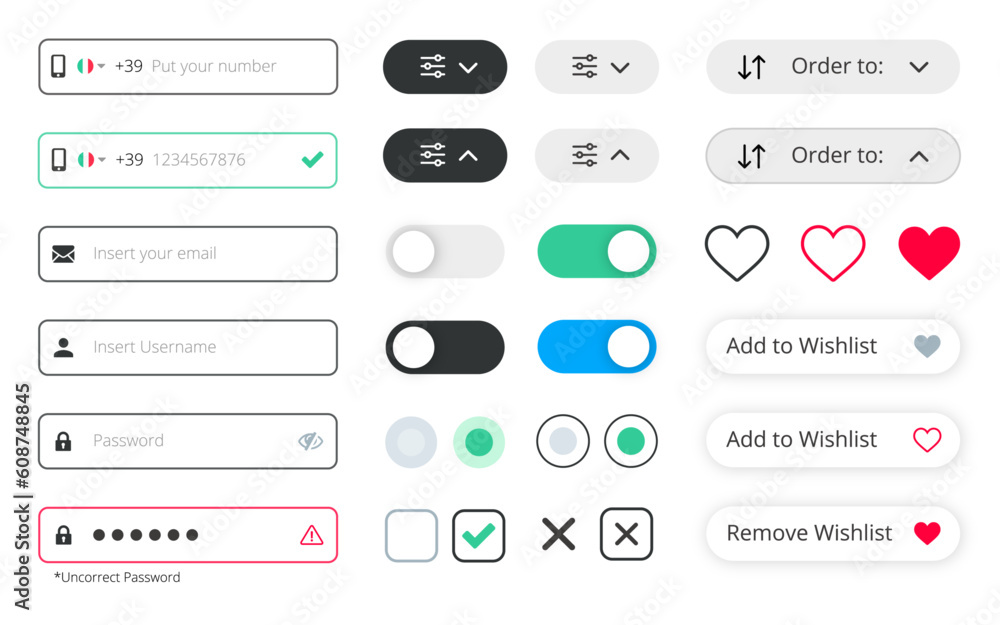Image resolution: width=1000 pixels, height=625 pixels.
Task: Select the green radio button with dark outline
Action: coord(631,441)
